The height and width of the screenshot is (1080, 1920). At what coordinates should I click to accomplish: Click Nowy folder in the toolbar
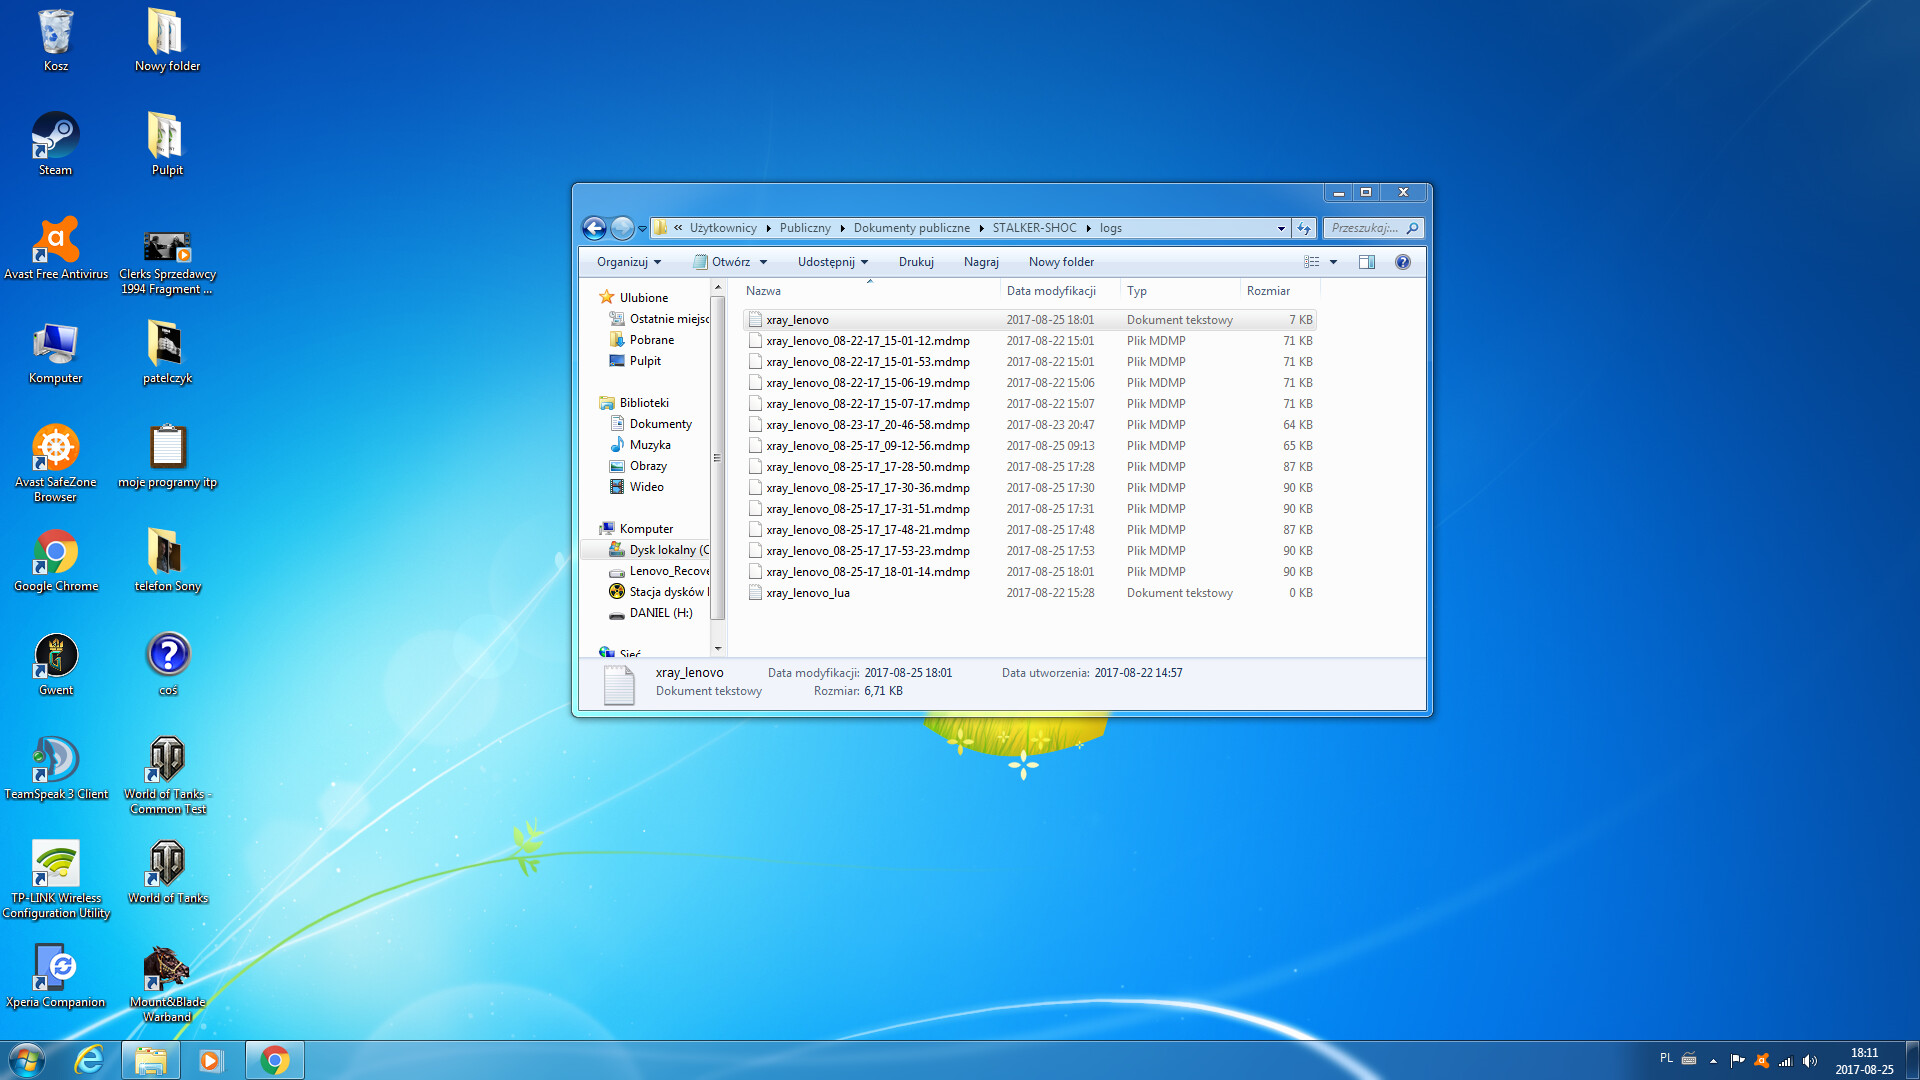point(1060,262)
